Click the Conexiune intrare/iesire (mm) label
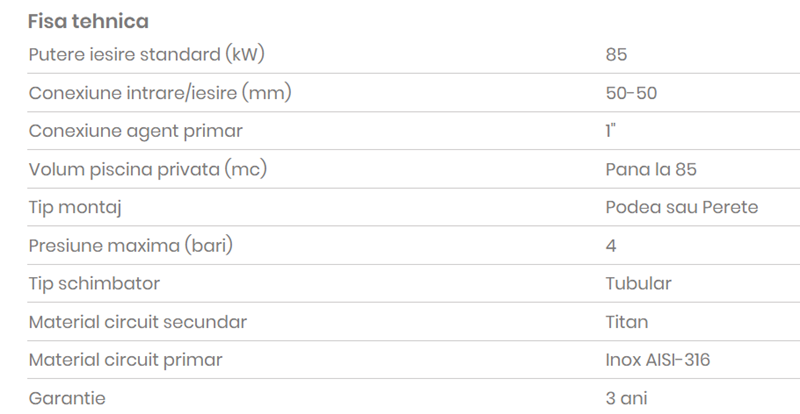The image size is (800, 414). tap(160, 93)
